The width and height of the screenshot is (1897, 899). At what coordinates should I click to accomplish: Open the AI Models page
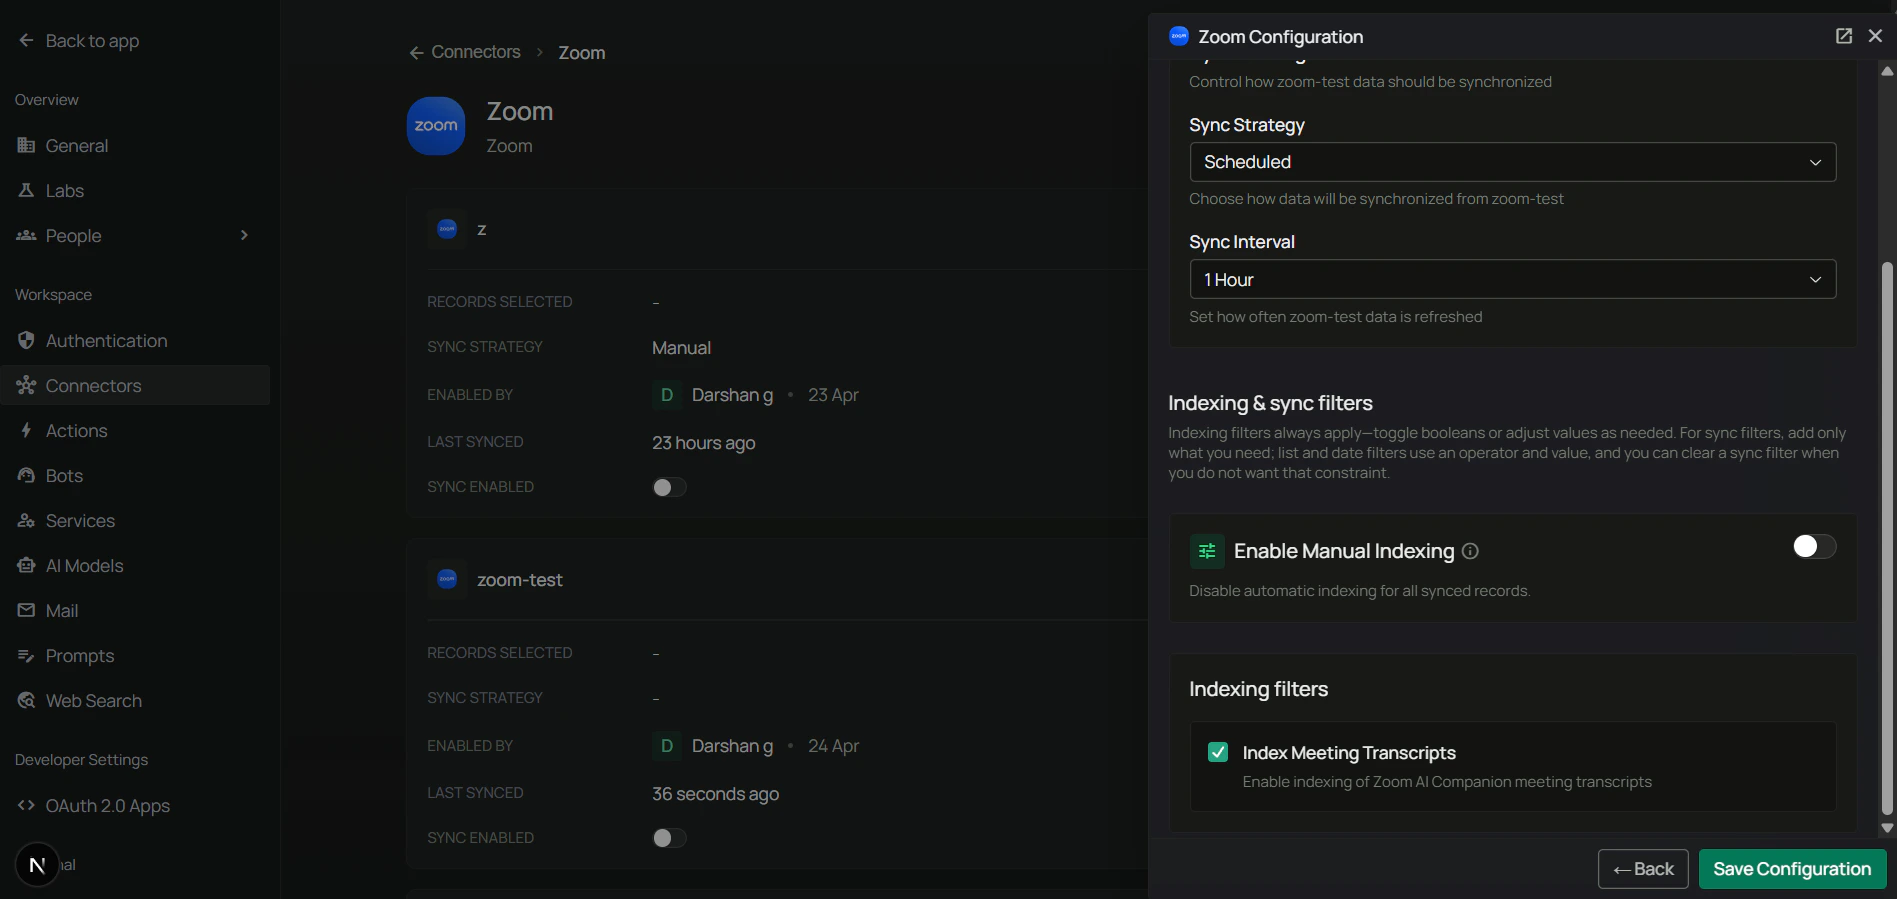pos(135,565)
